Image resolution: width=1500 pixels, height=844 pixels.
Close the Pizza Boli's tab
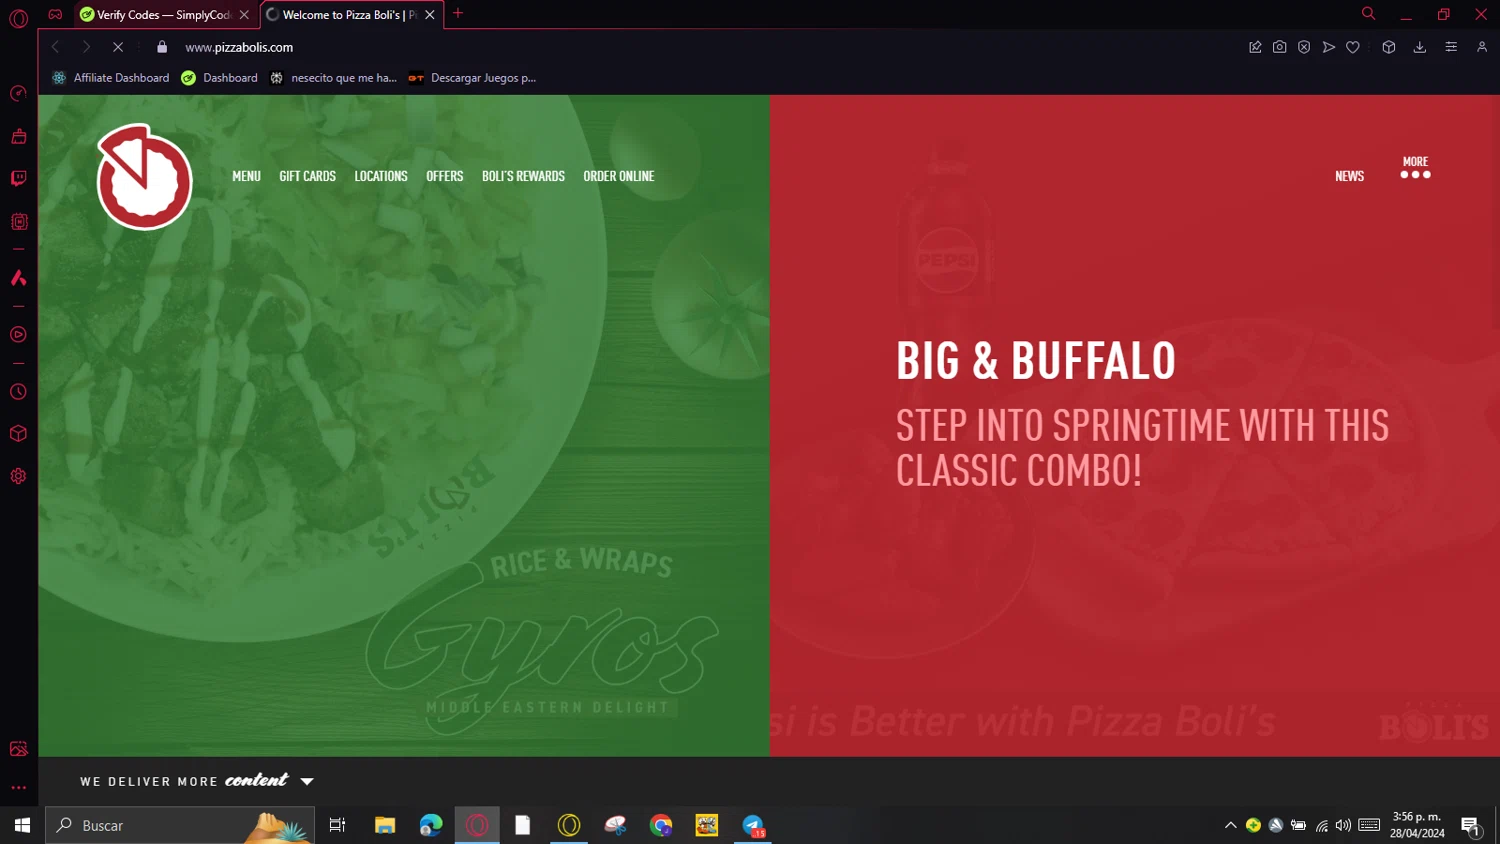tap(430, 15)
